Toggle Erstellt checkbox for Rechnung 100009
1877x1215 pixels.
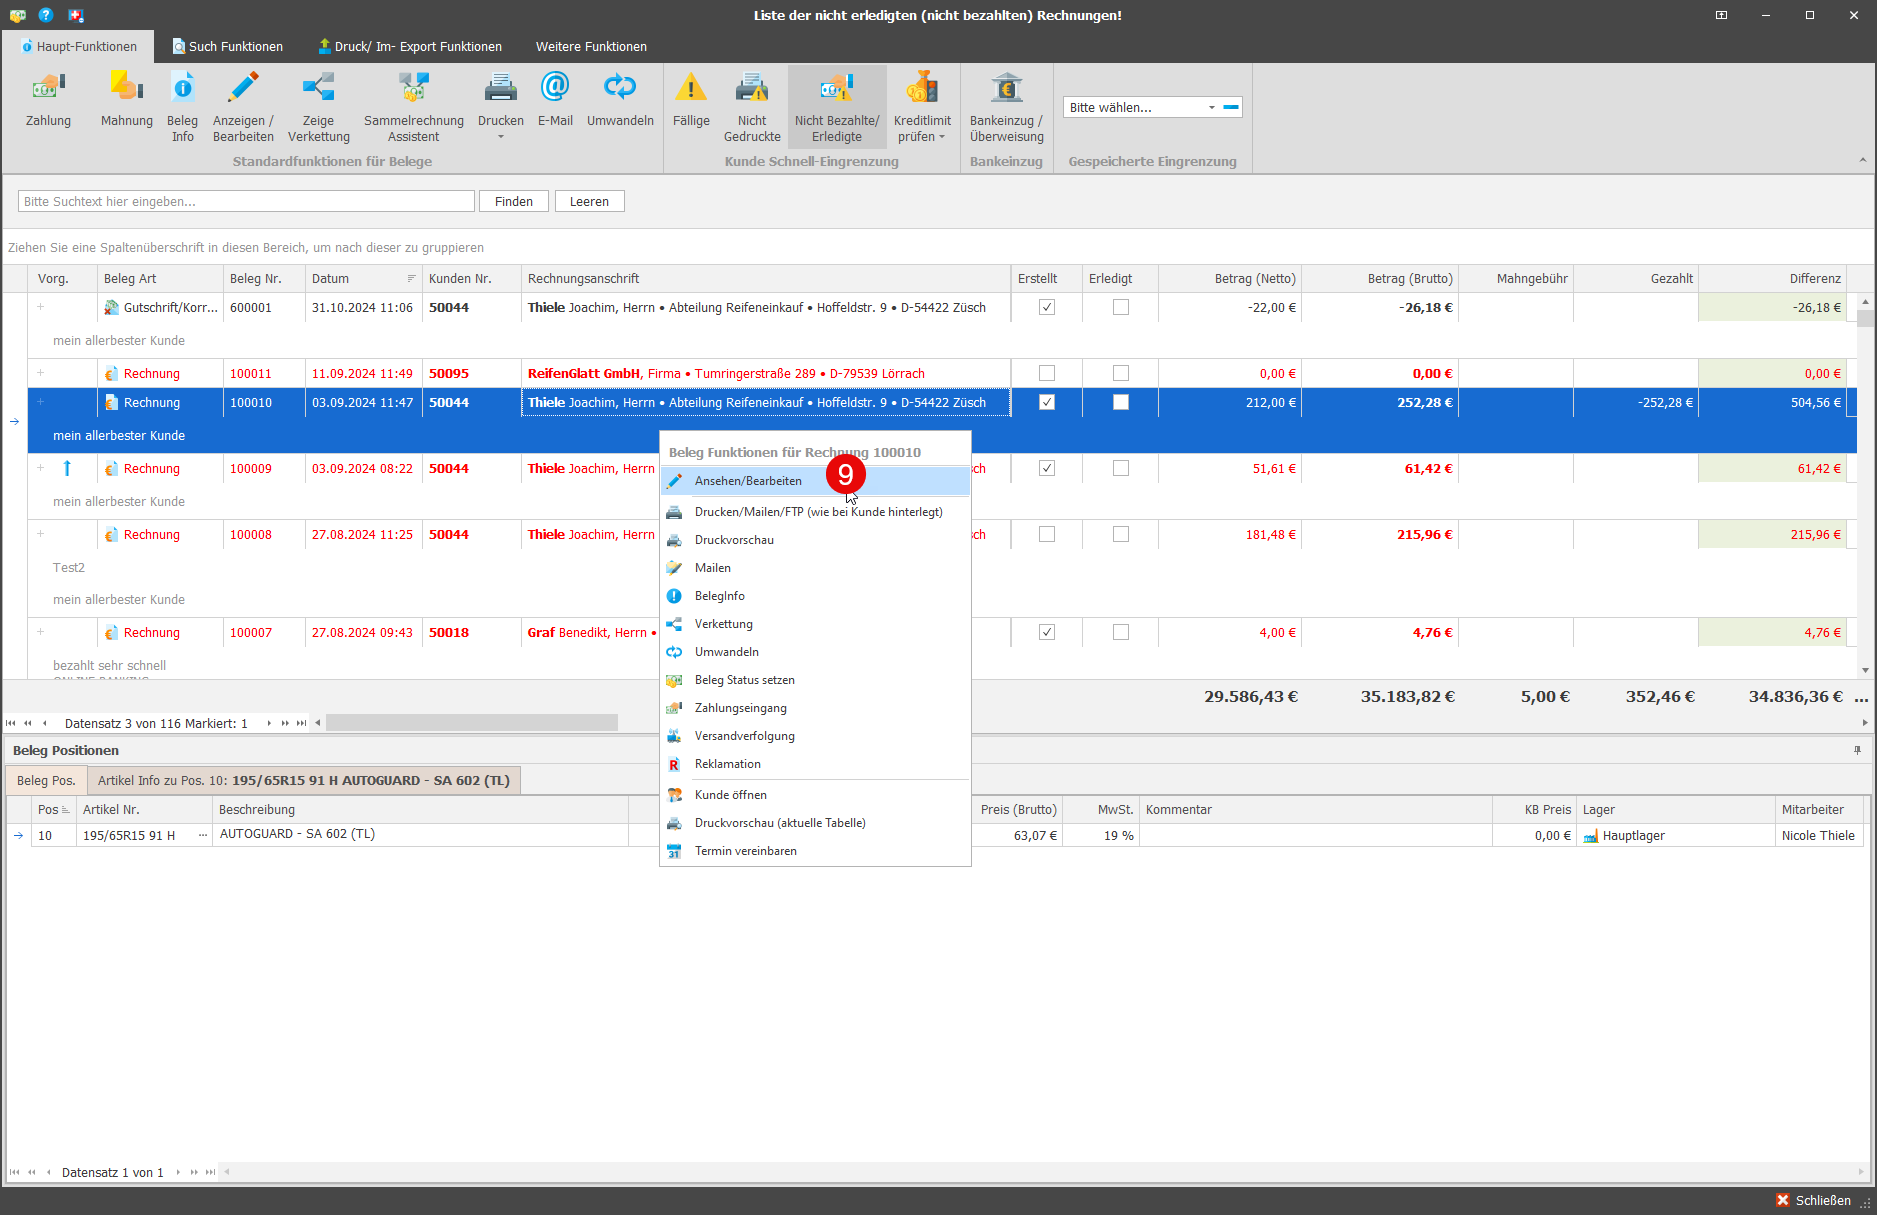click(1047, 469)
